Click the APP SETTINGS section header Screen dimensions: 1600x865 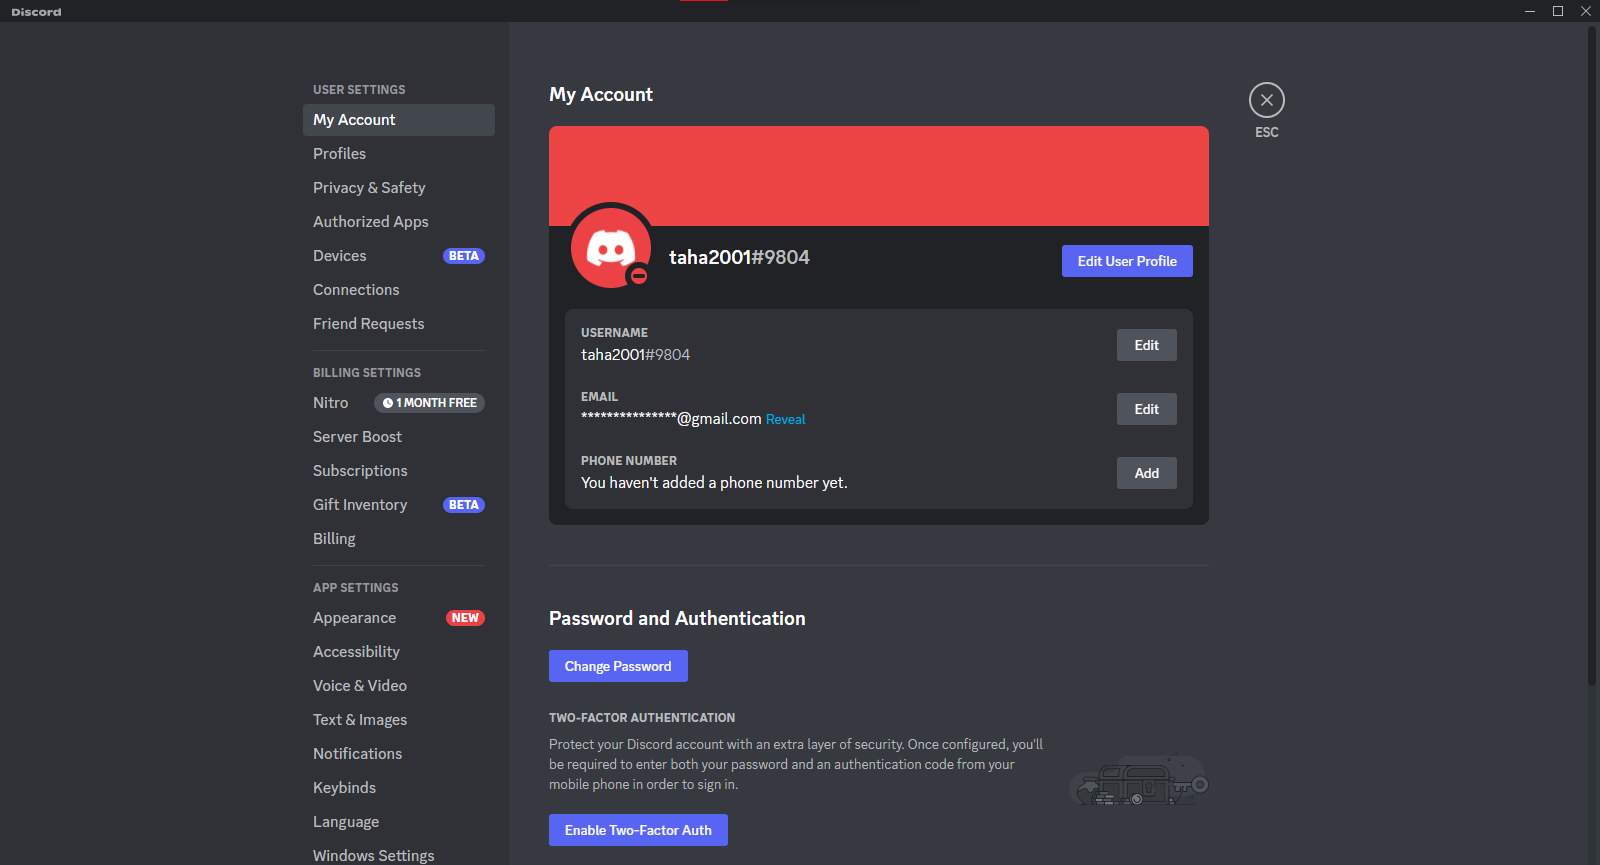356,588
